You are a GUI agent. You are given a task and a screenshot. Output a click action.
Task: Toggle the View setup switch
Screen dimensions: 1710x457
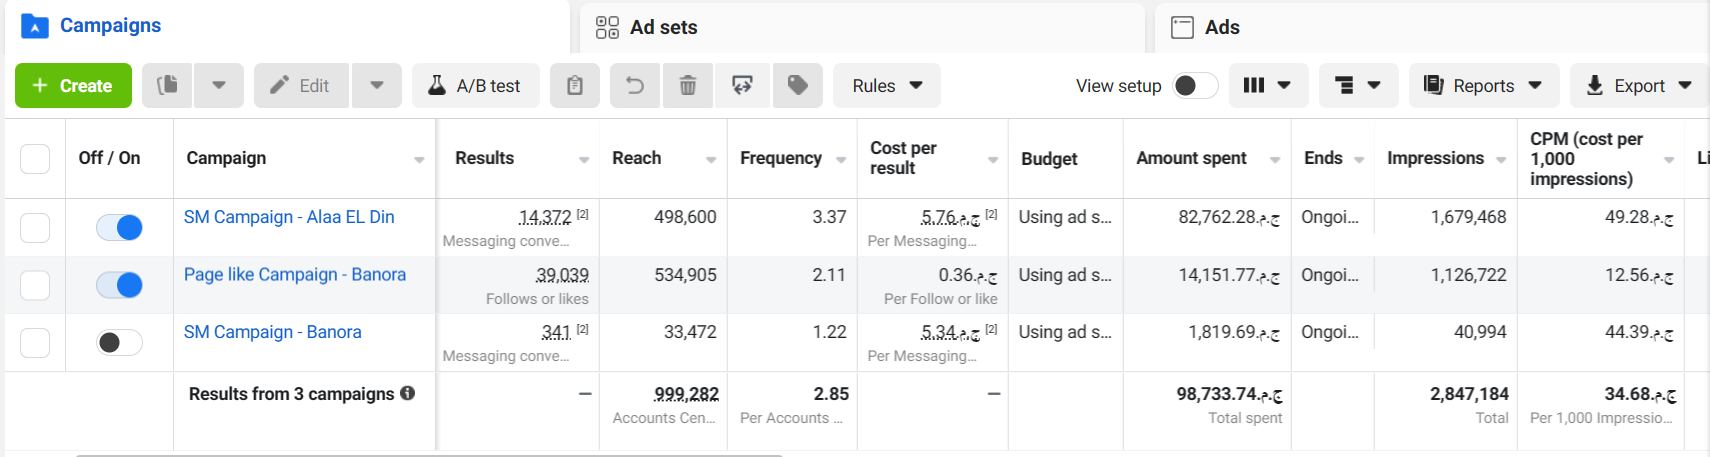1195,86
